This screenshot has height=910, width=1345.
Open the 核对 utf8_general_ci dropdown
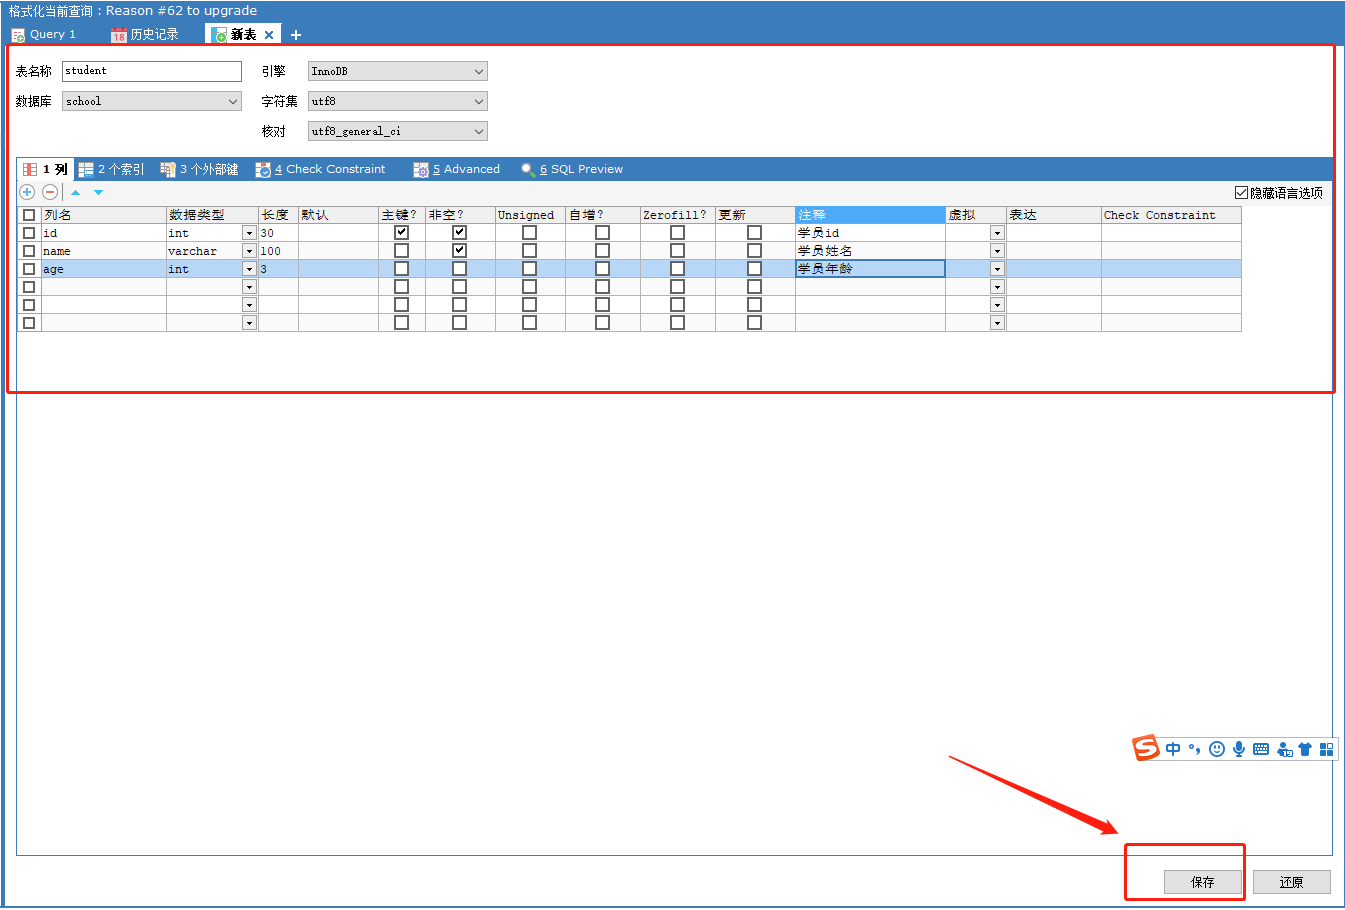(398, 131)
